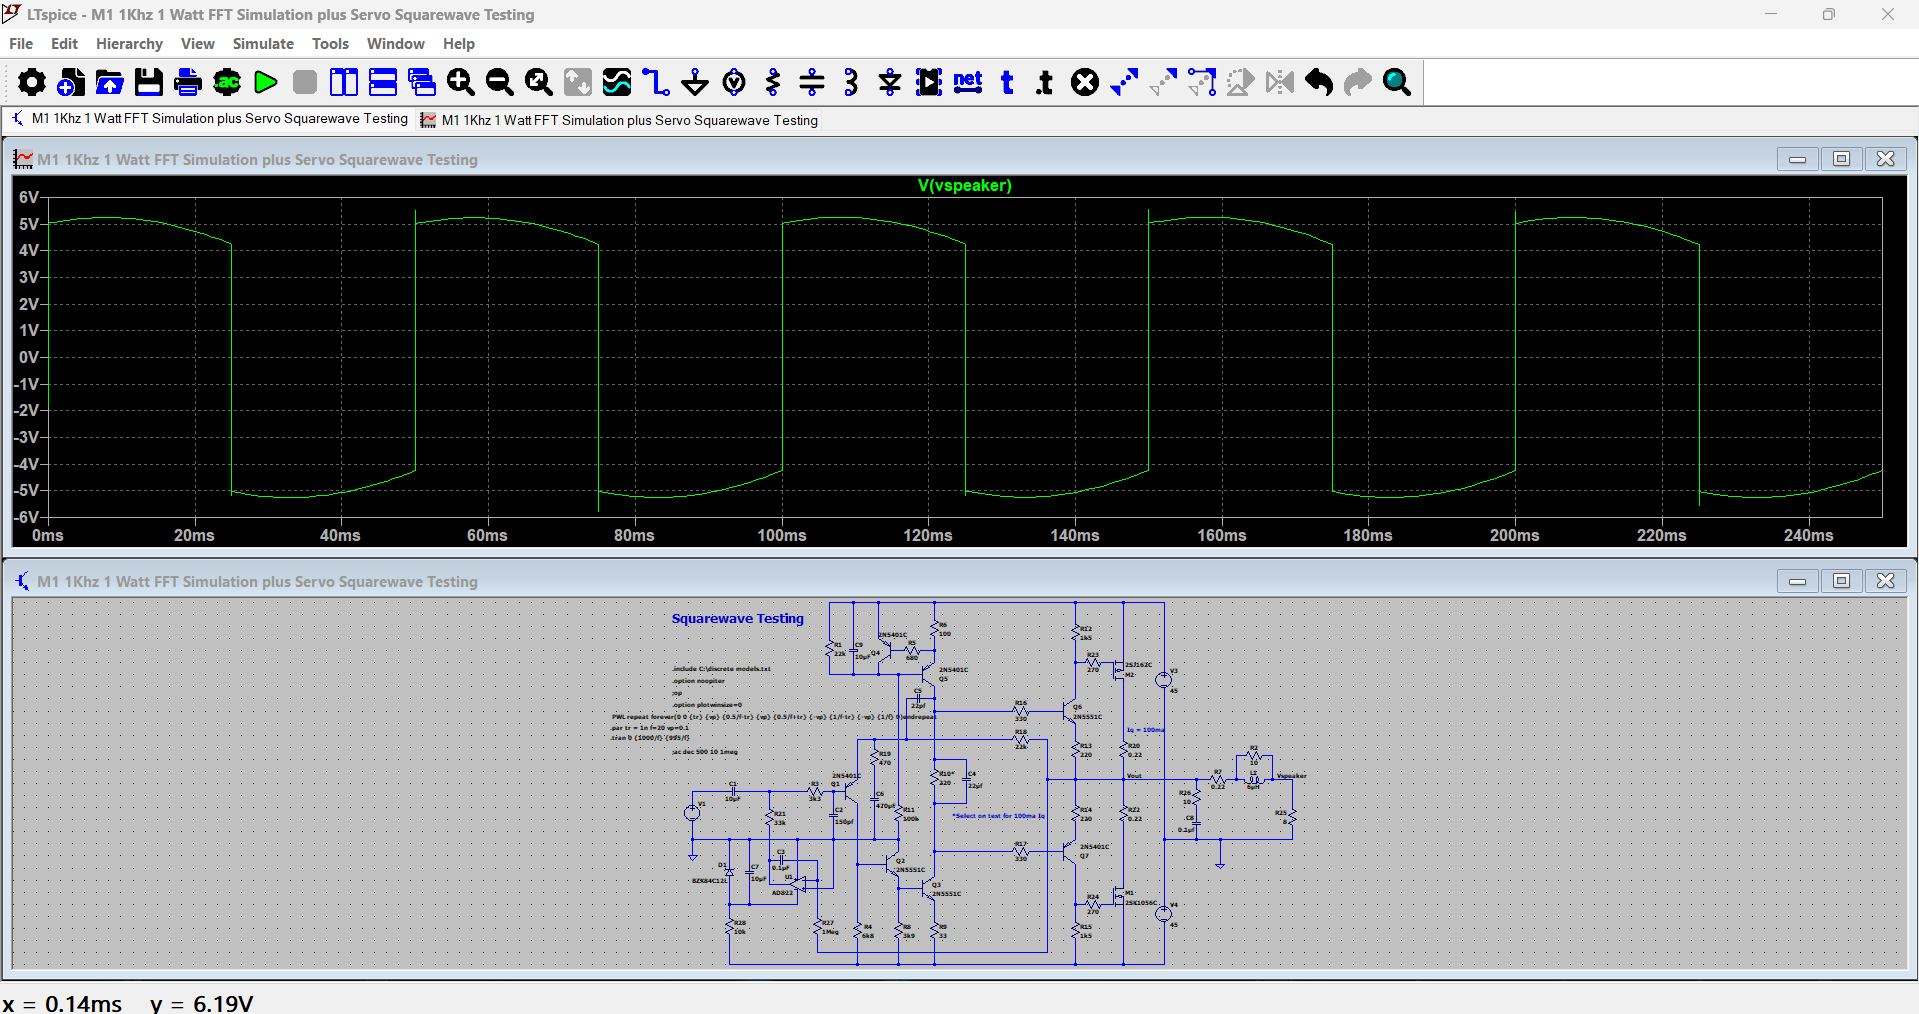Tile the windows vertically
1919x1014 pixels.
pos(344,82)
